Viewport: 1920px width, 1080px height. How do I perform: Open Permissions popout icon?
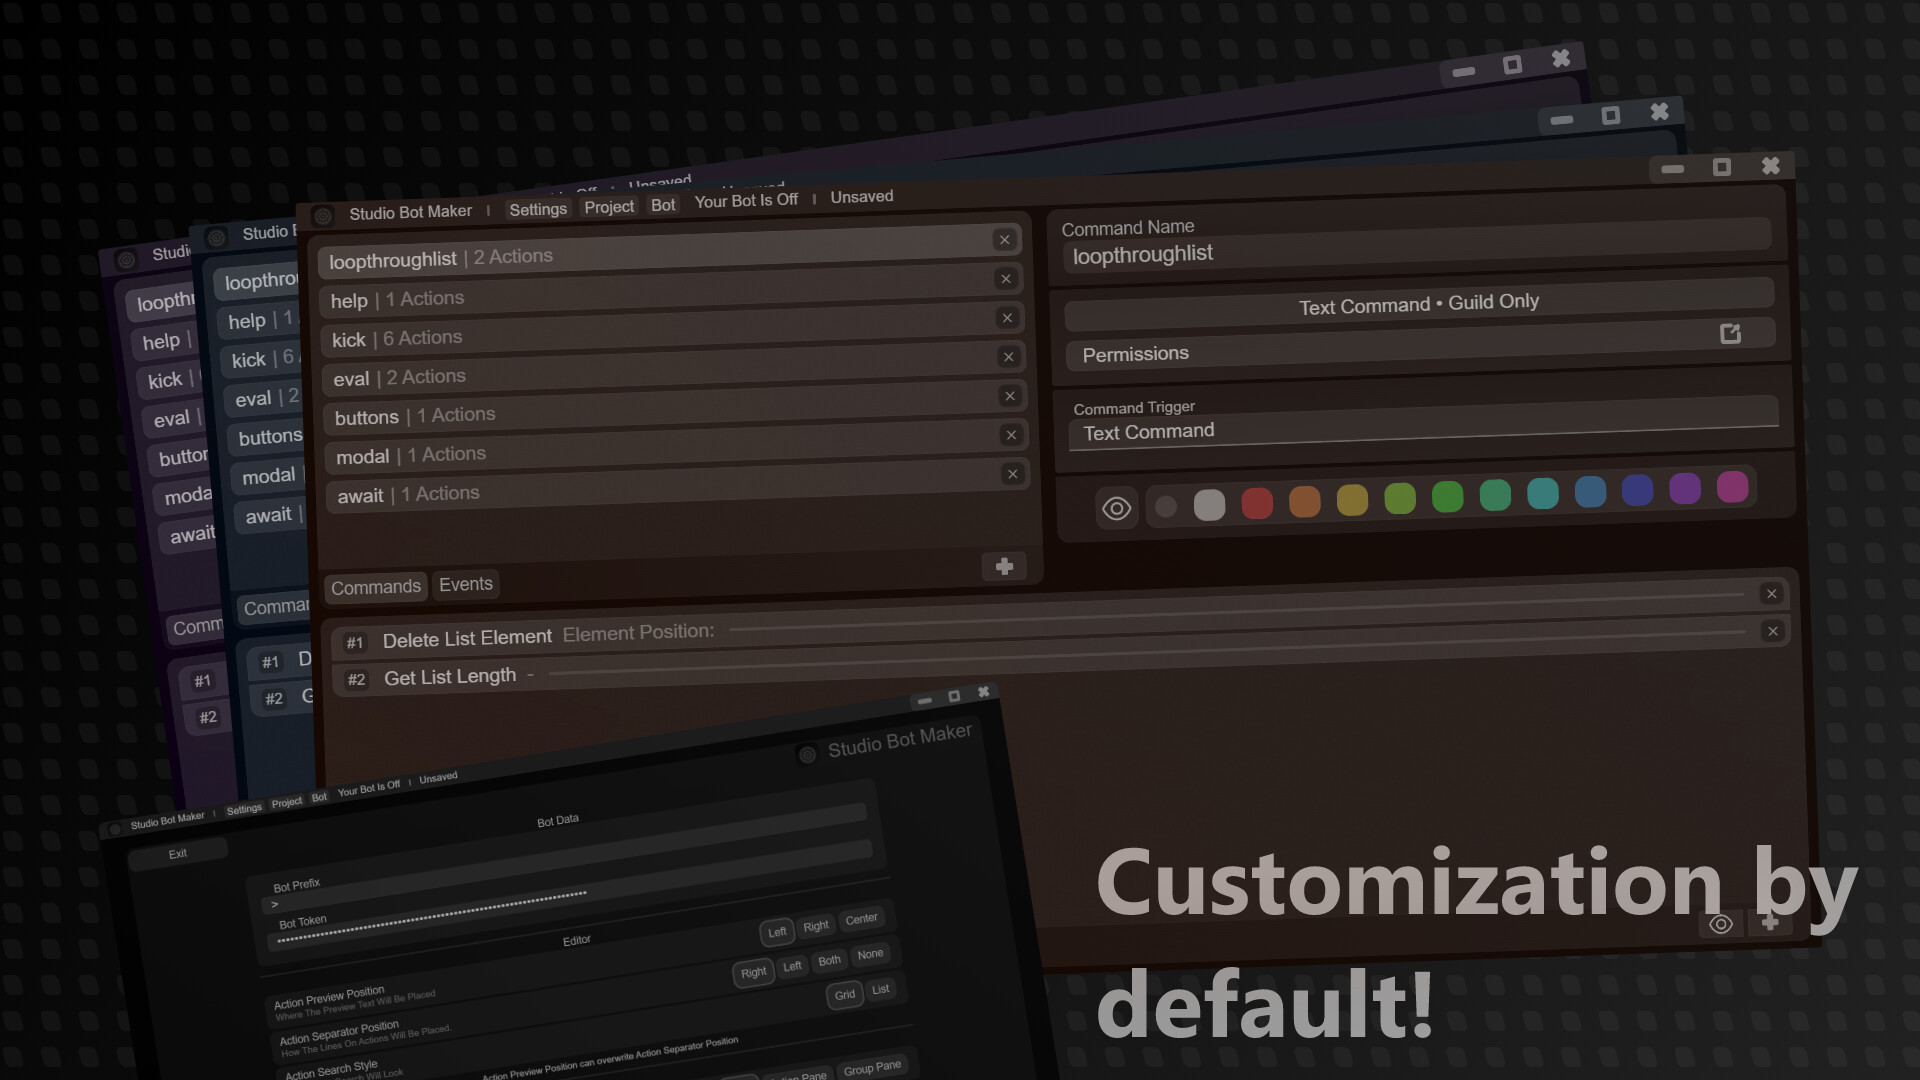coord(1730,333)
